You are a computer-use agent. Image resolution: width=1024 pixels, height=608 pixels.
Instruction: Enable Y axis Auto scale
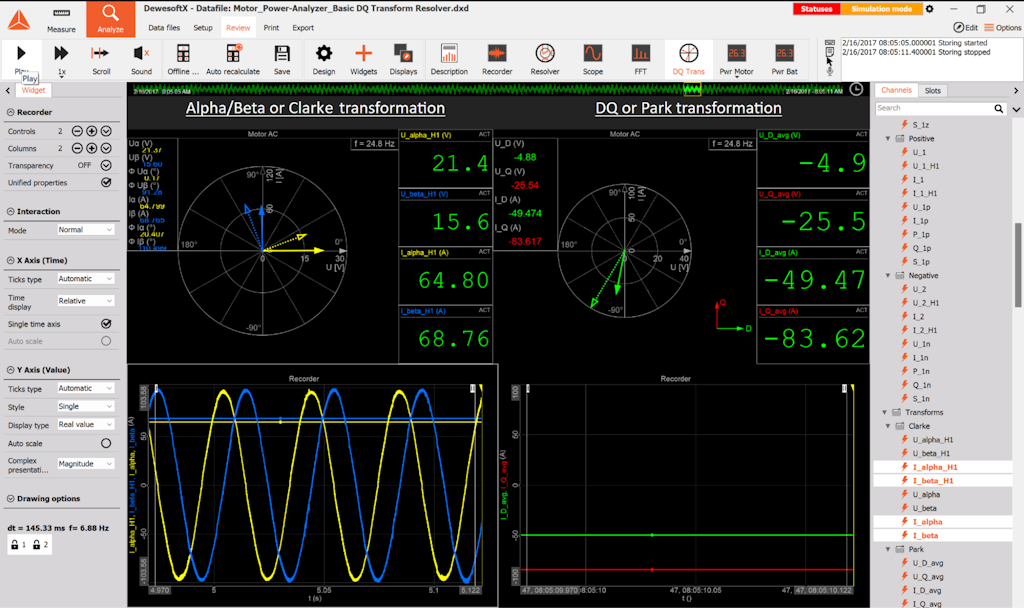[x=106, y=443]
